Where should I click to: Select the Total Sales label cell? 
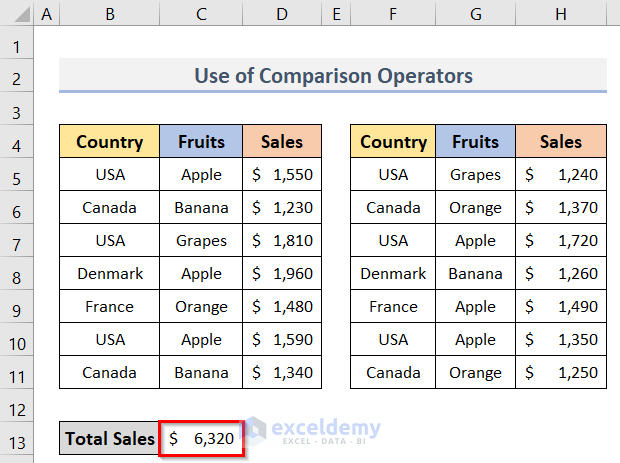[109, 438]
